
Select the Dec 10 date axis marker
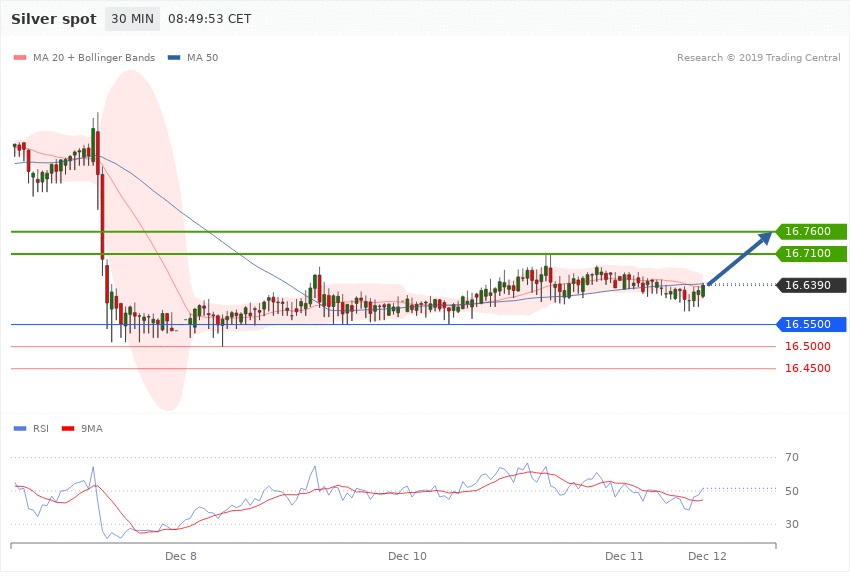point(407,555)
